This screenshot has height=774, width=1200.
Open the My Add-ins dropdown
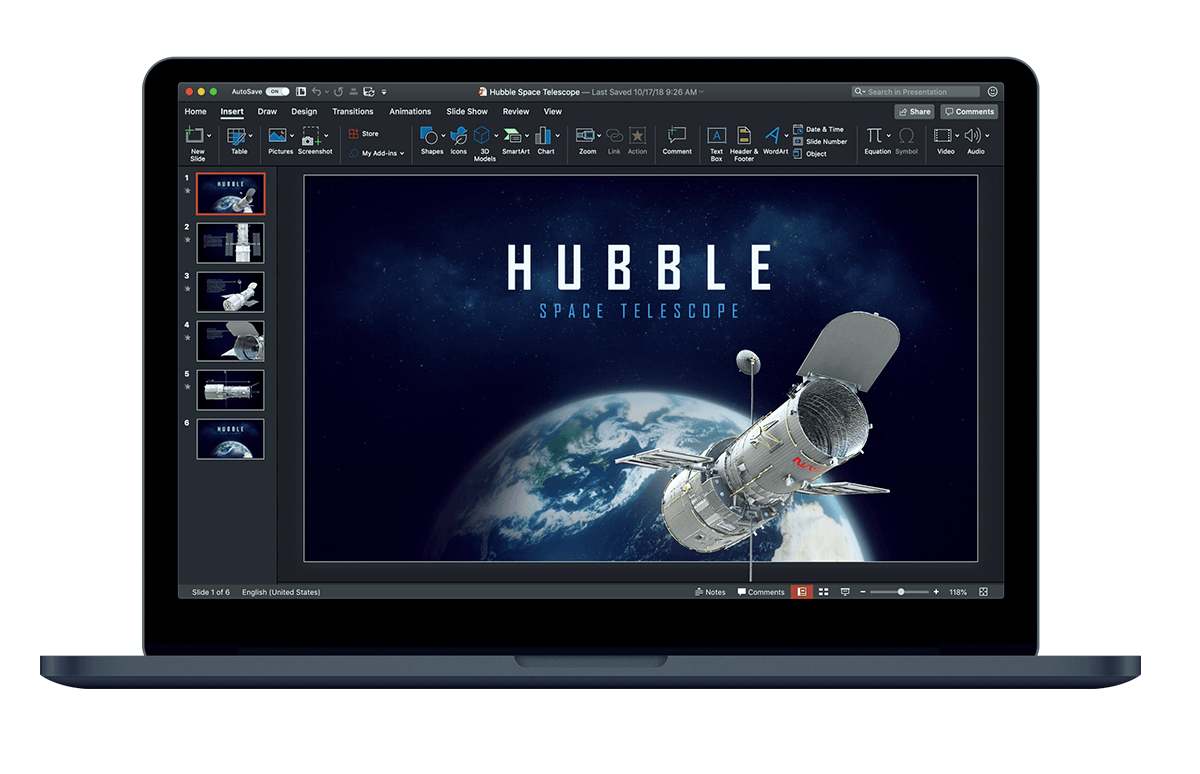pyautogui.click(x=376, y=153)
